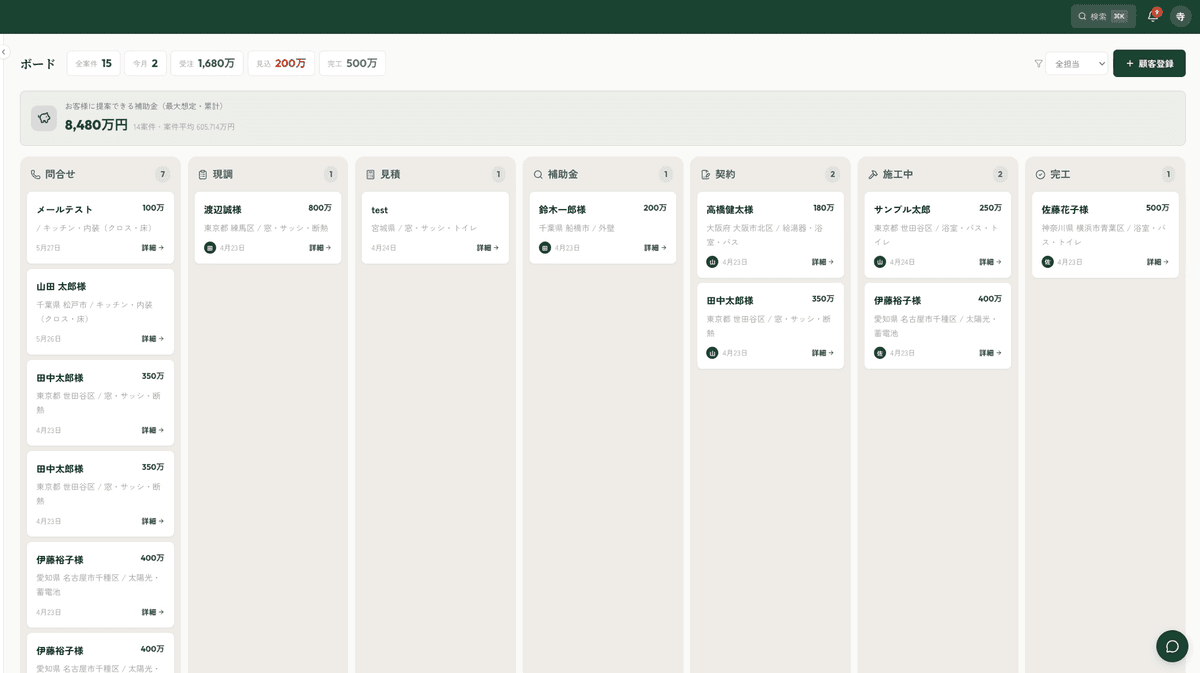
Task: Select the 全案件 15 stat chip
Action: click(94, 63)
